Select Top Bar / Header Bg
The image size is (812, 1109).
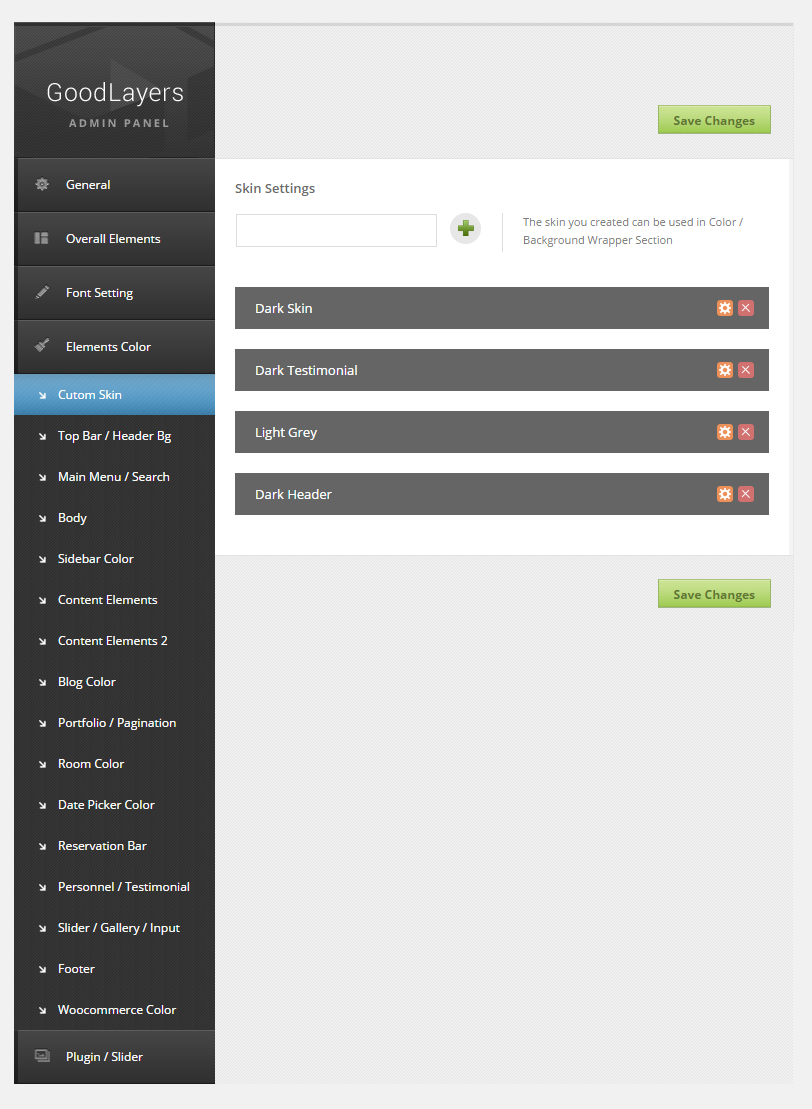[x=115, y=436]
